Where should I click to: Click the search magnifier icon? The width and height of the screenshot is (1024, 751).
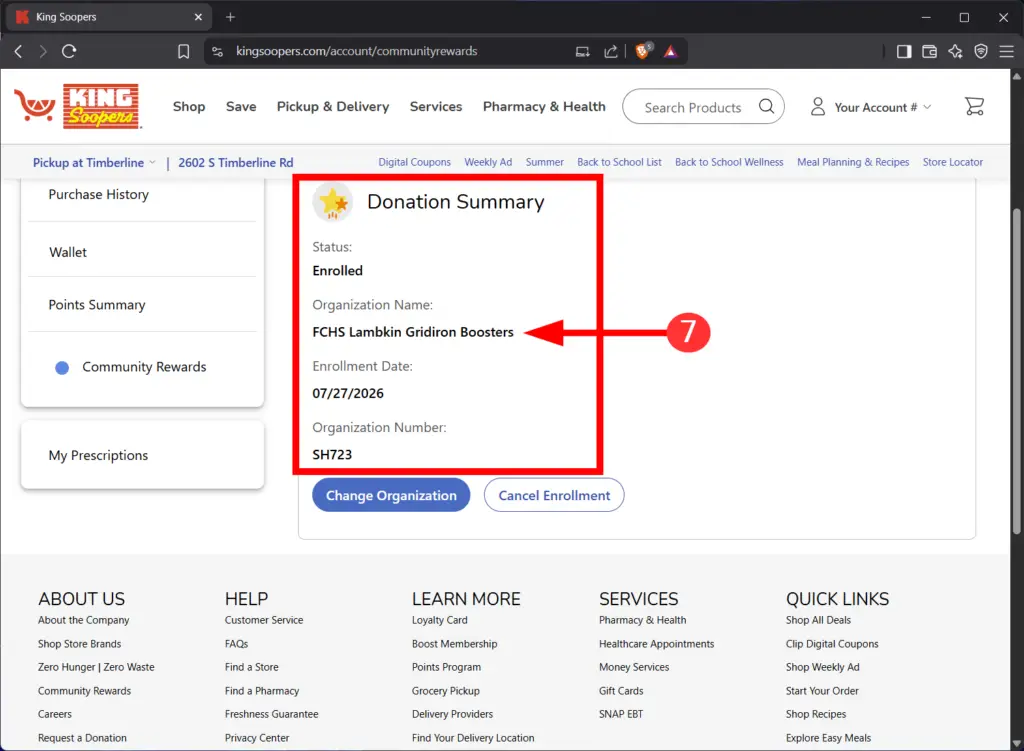[x=766, y=106]
